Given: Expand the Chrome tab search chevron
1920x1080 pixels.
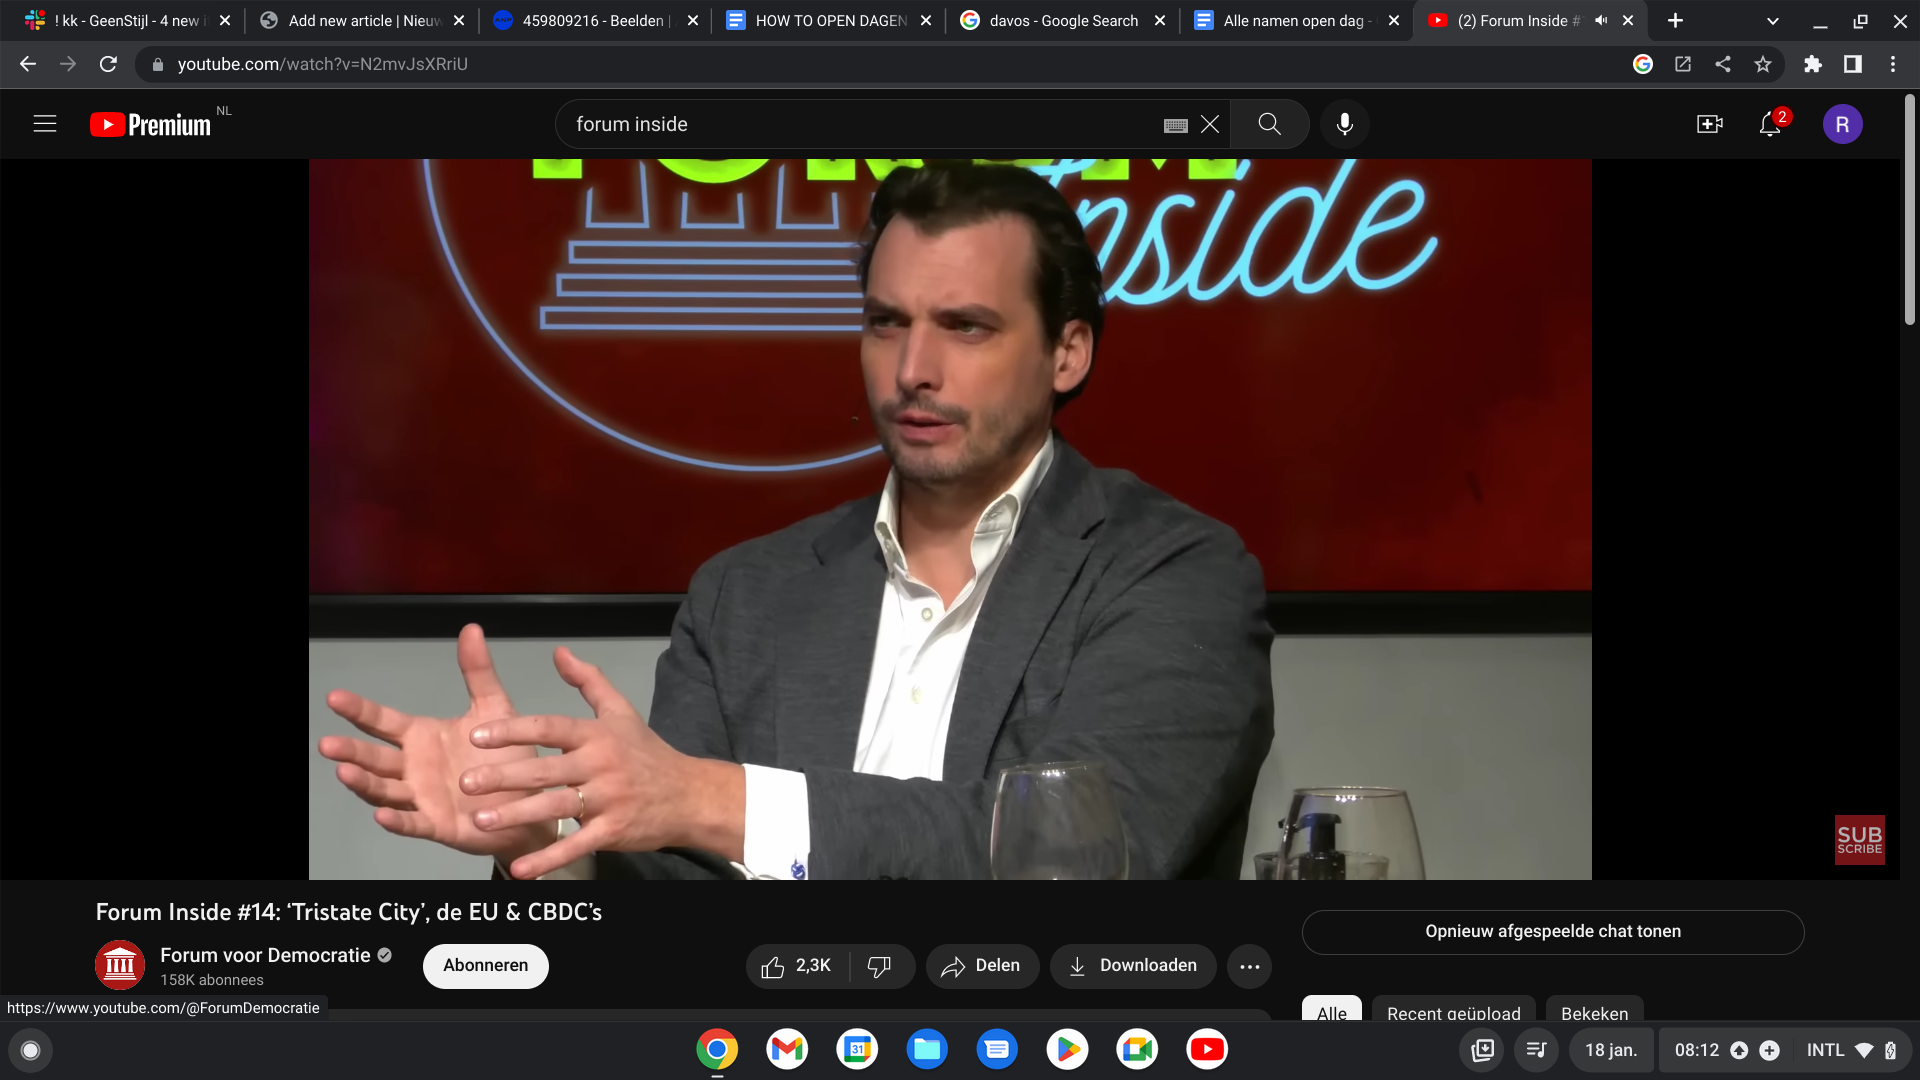Looking at the screenshot, I should [1773, 21].
